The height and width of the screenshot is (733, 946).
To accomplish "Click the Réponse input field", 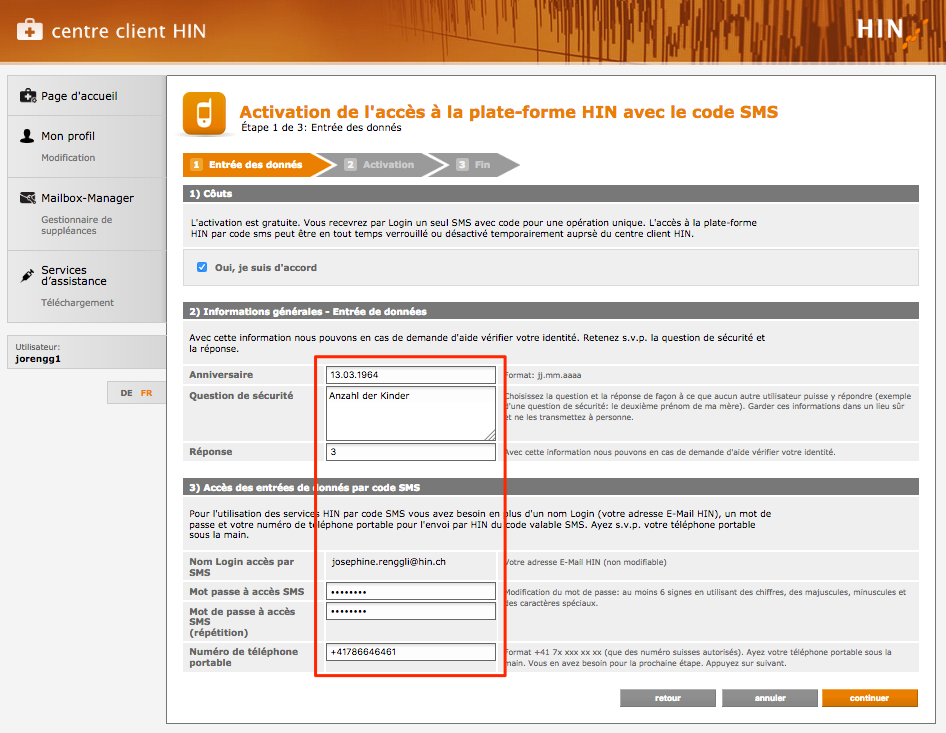I will pos(411,452).
